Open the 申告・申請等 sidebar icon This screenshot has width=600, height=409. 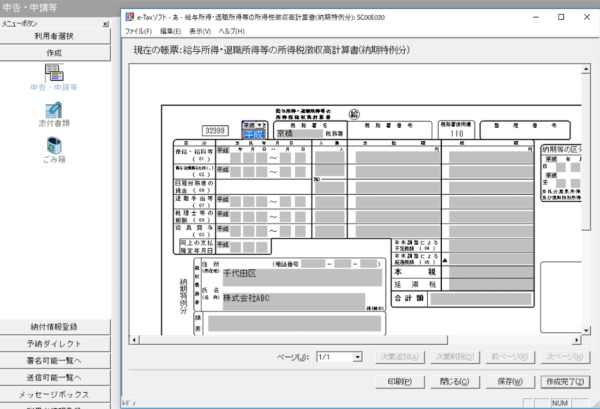54,77
